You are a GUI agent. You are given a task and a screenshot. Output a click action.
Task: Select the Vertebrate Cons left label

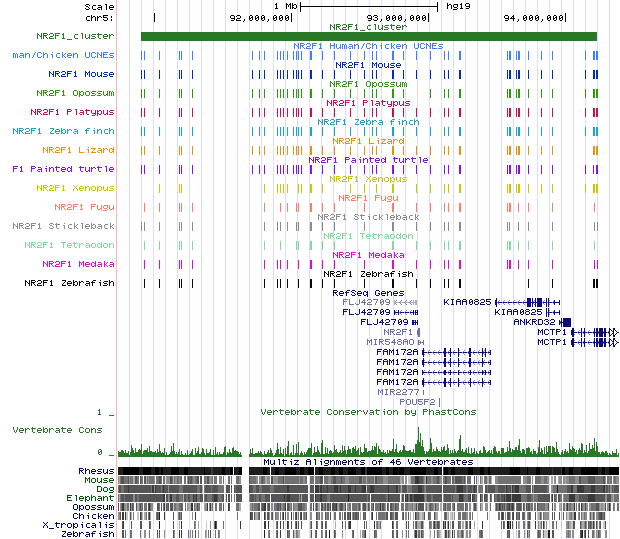(57, 429)
